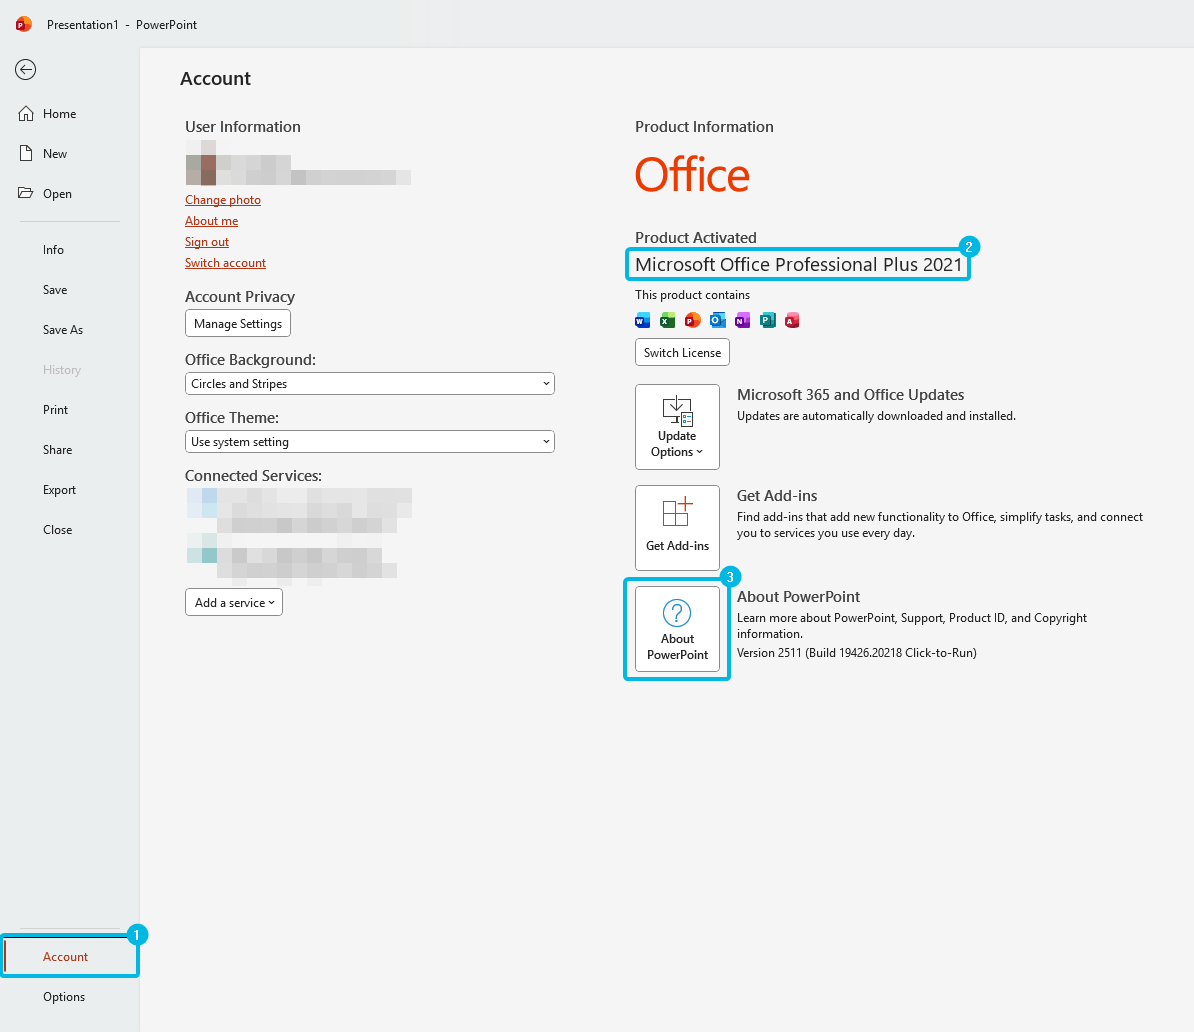Click the Access app icon
This screenshot has height=1032, width=1194.
(x=792, y=321)
